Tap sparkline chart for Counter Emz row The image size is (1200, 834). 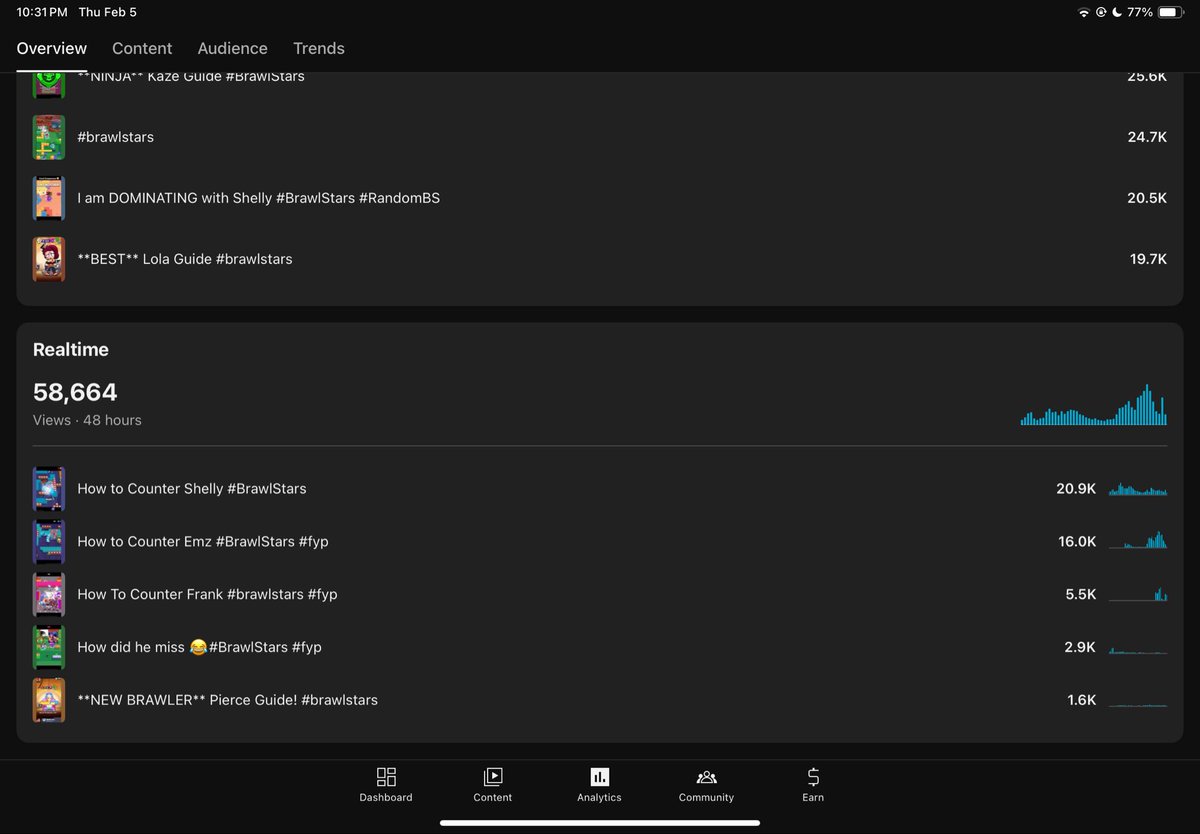[x=1138, y=540]
